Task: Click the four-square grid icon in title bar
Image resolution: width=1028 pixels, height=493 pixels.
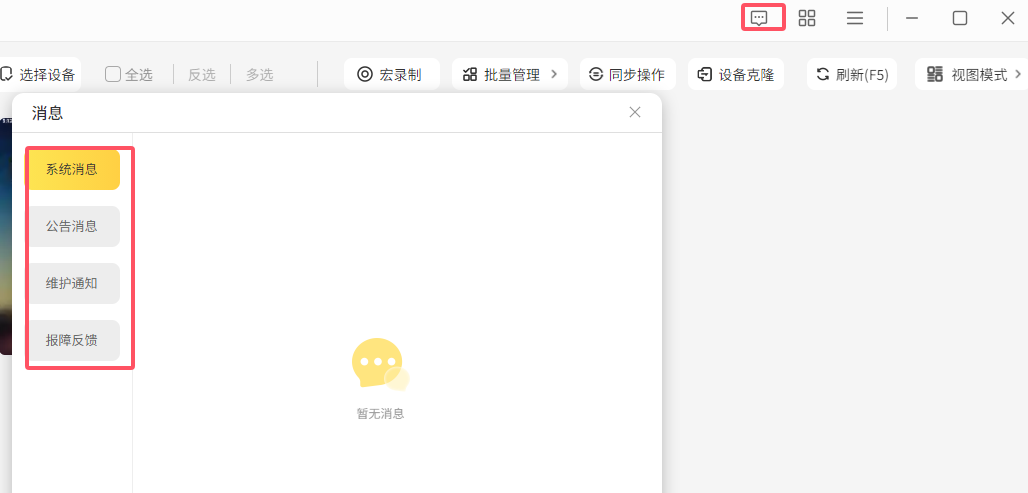Action: click(807, 18)
